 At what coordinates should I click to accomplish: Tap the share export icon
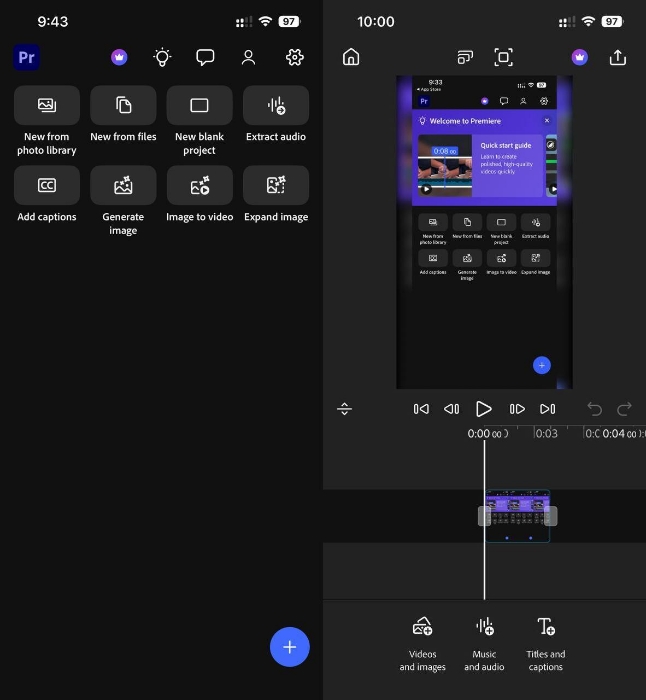[x=618, y=57]
